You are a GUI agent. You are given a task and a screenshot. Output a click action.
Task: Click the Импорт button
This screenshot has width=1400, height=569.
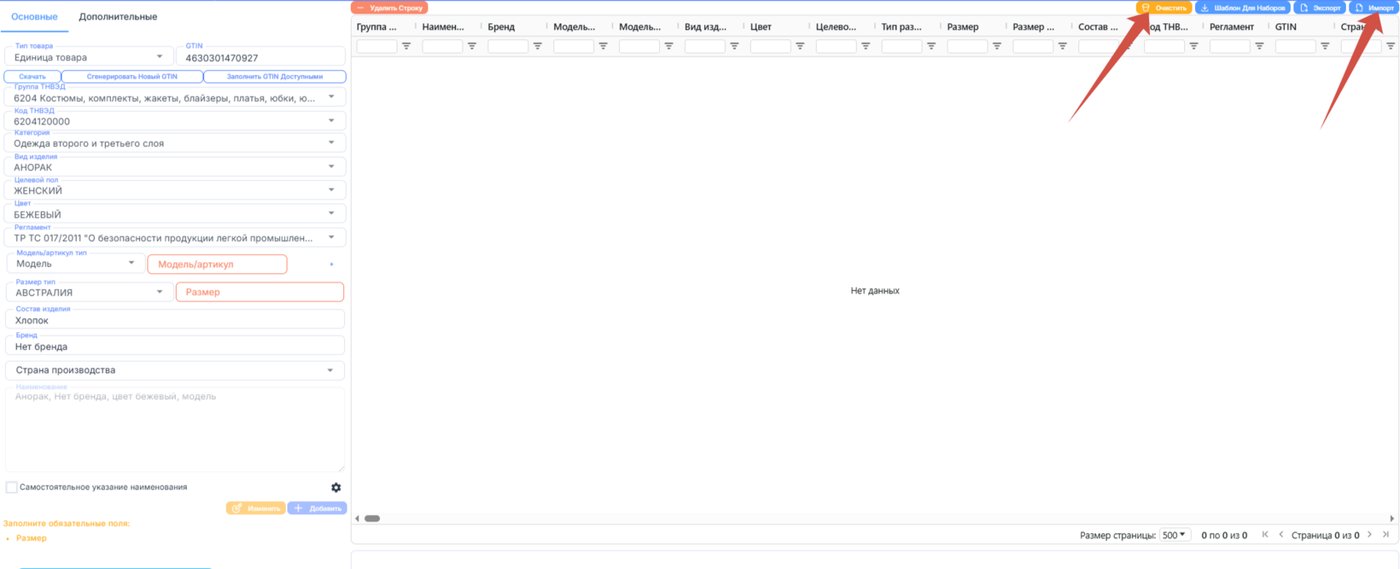pos(1373,7)
